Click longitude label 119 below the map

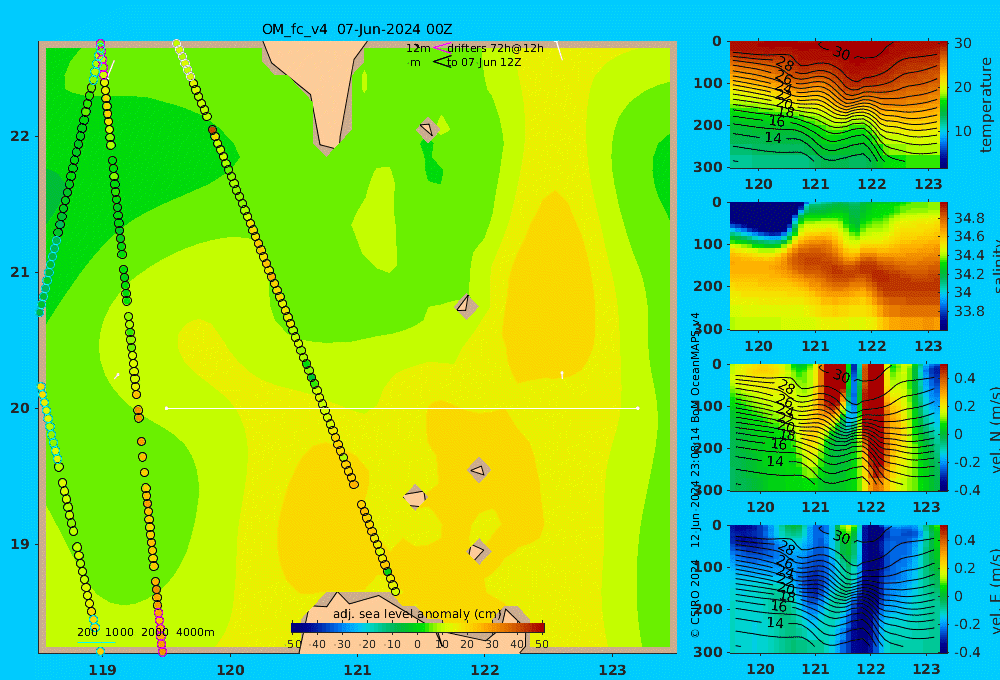click(x=103, y=670)
